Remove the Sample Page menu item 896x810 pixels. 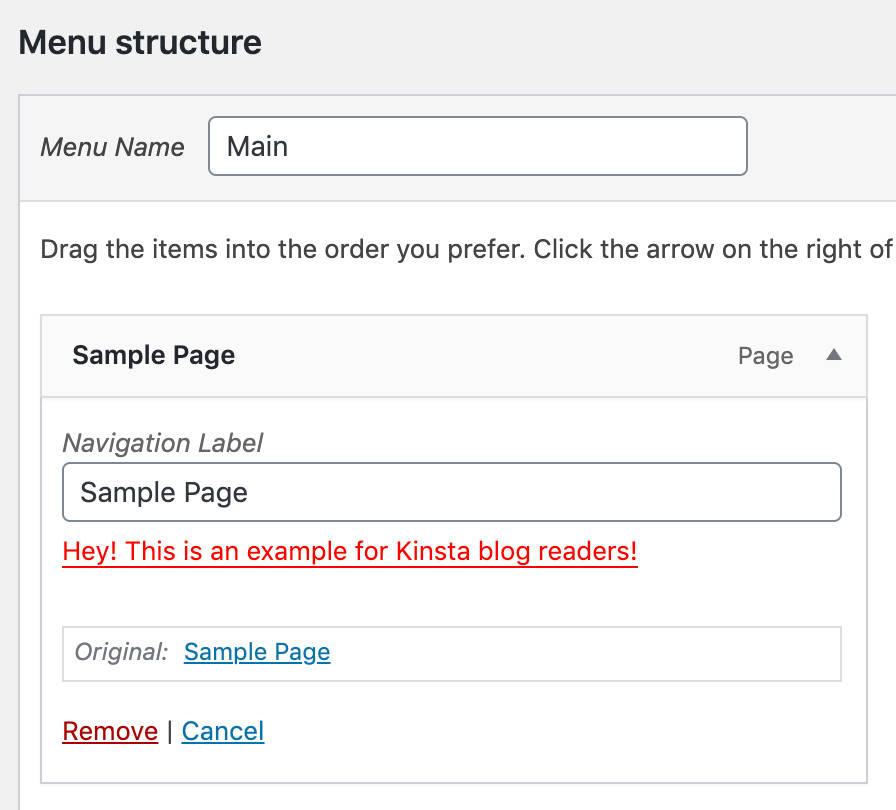[109, 731]
